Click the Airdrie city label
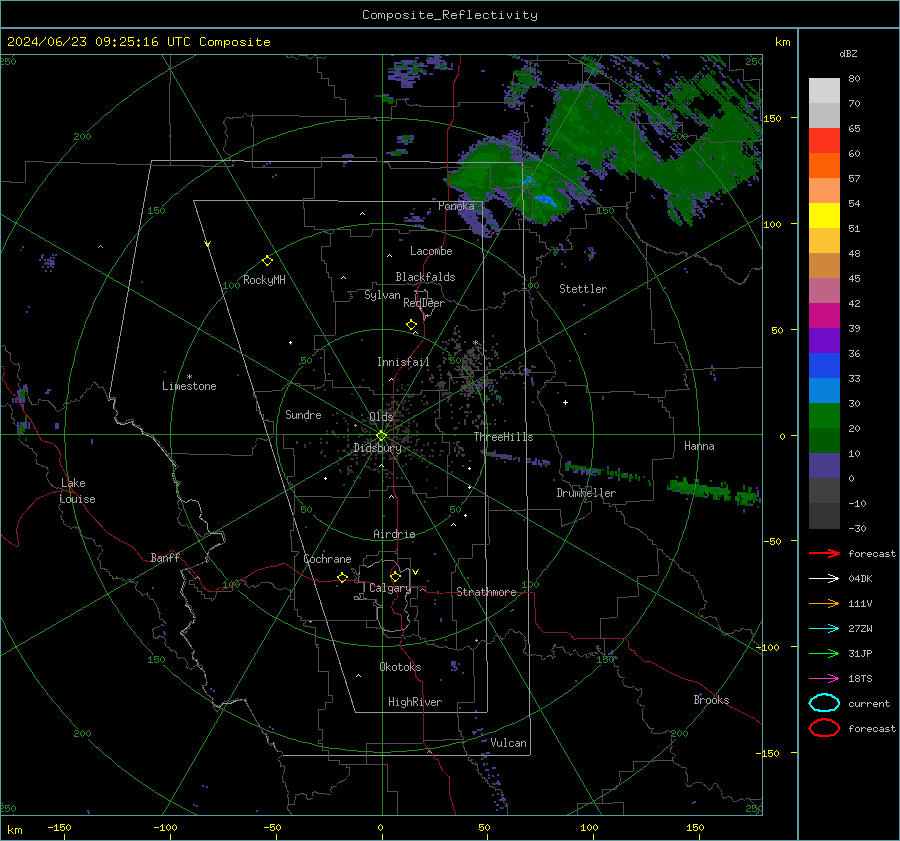 click(x=394, y=534)
